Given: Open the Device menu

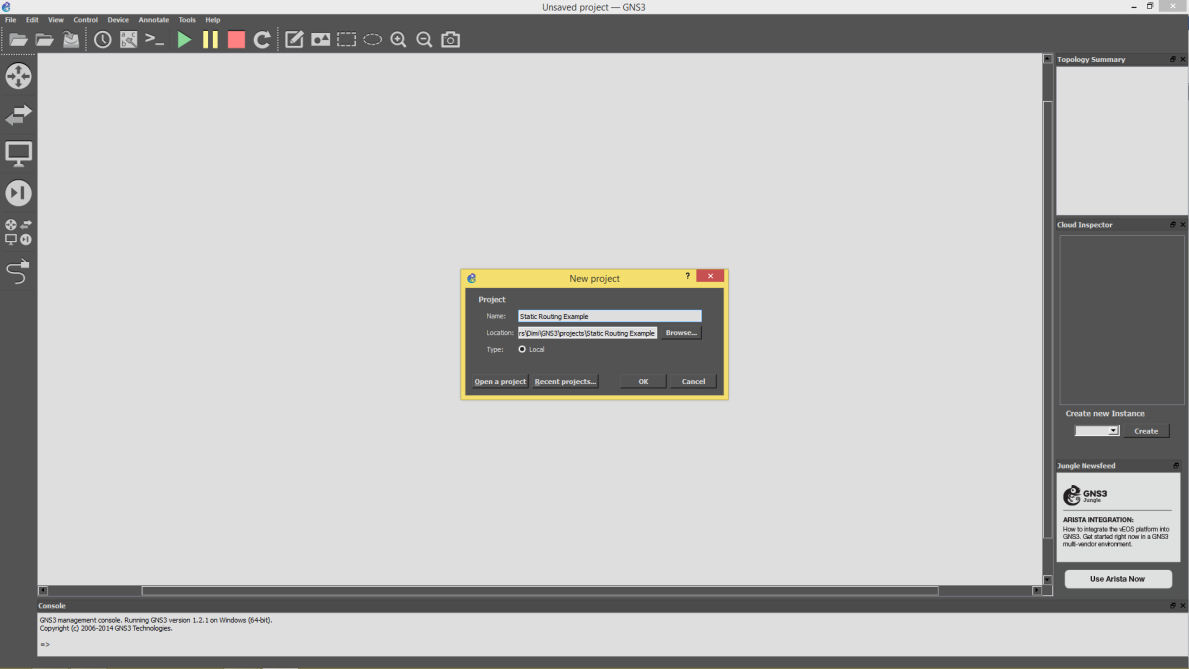Looking at the screenshot, I should [118, 20].
